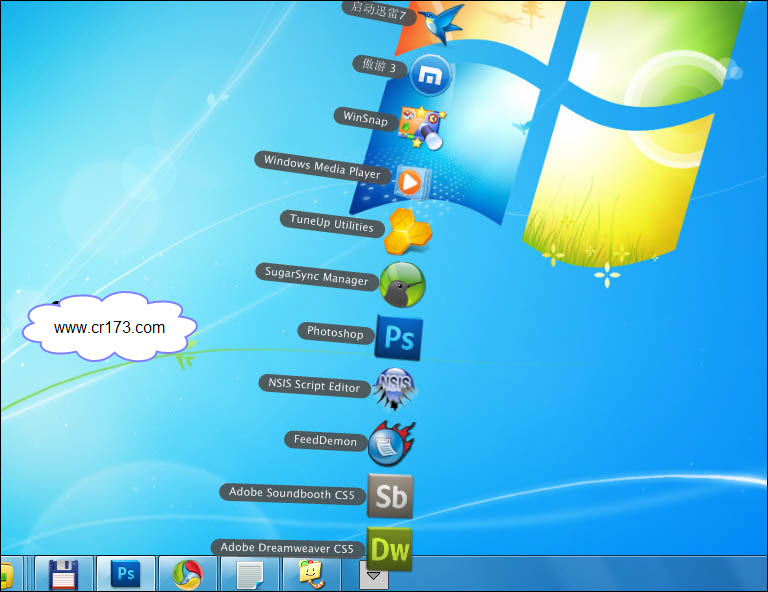Launch Windows Media Player icon
The image size is (768, 592).
coord(410,181)
